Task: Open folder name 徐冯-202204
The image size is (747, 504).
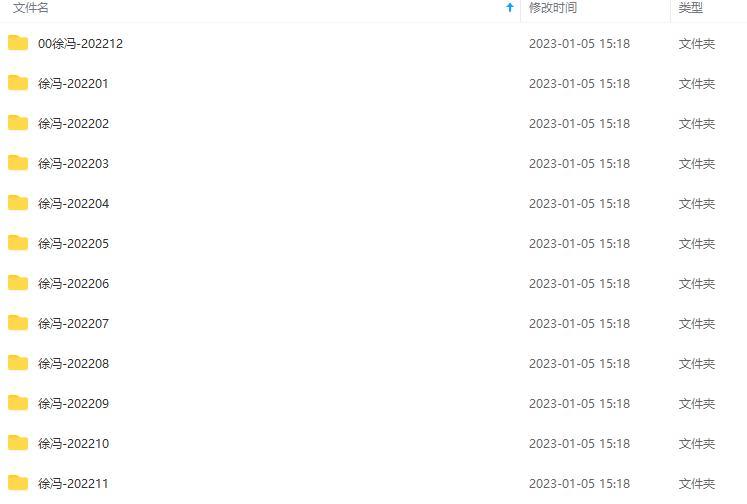Action: 73,204
